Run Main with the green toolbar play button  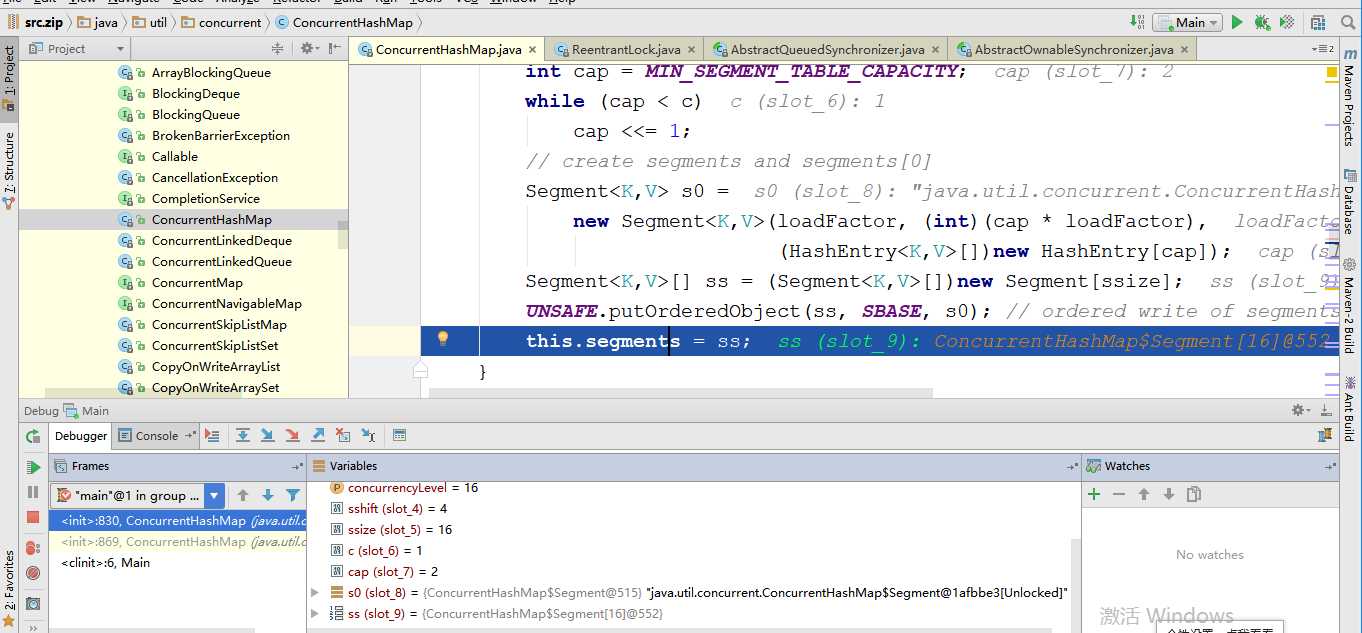[x=1237, y=22]
